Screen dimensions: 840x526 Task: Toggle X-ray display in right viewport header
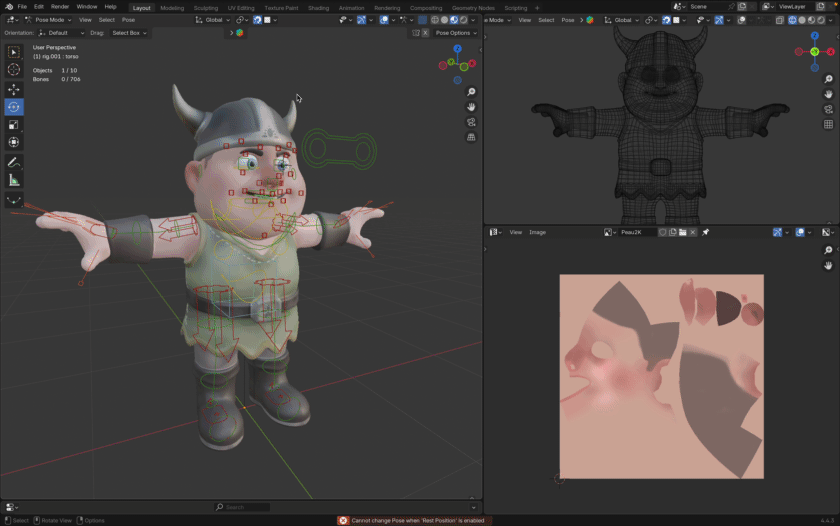(x=780, y=20)
